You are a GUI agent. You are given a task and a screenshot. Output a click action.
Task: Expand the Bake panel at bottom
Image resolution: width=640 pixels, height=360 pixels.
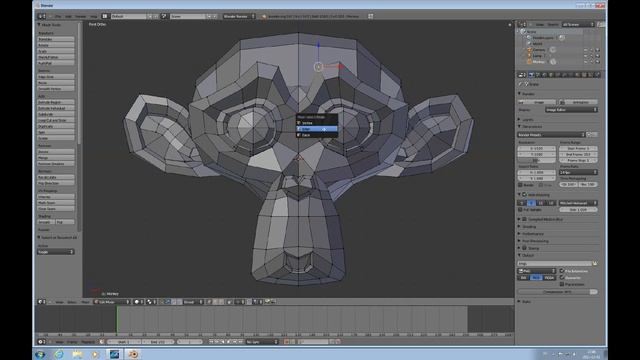point(526,302)
